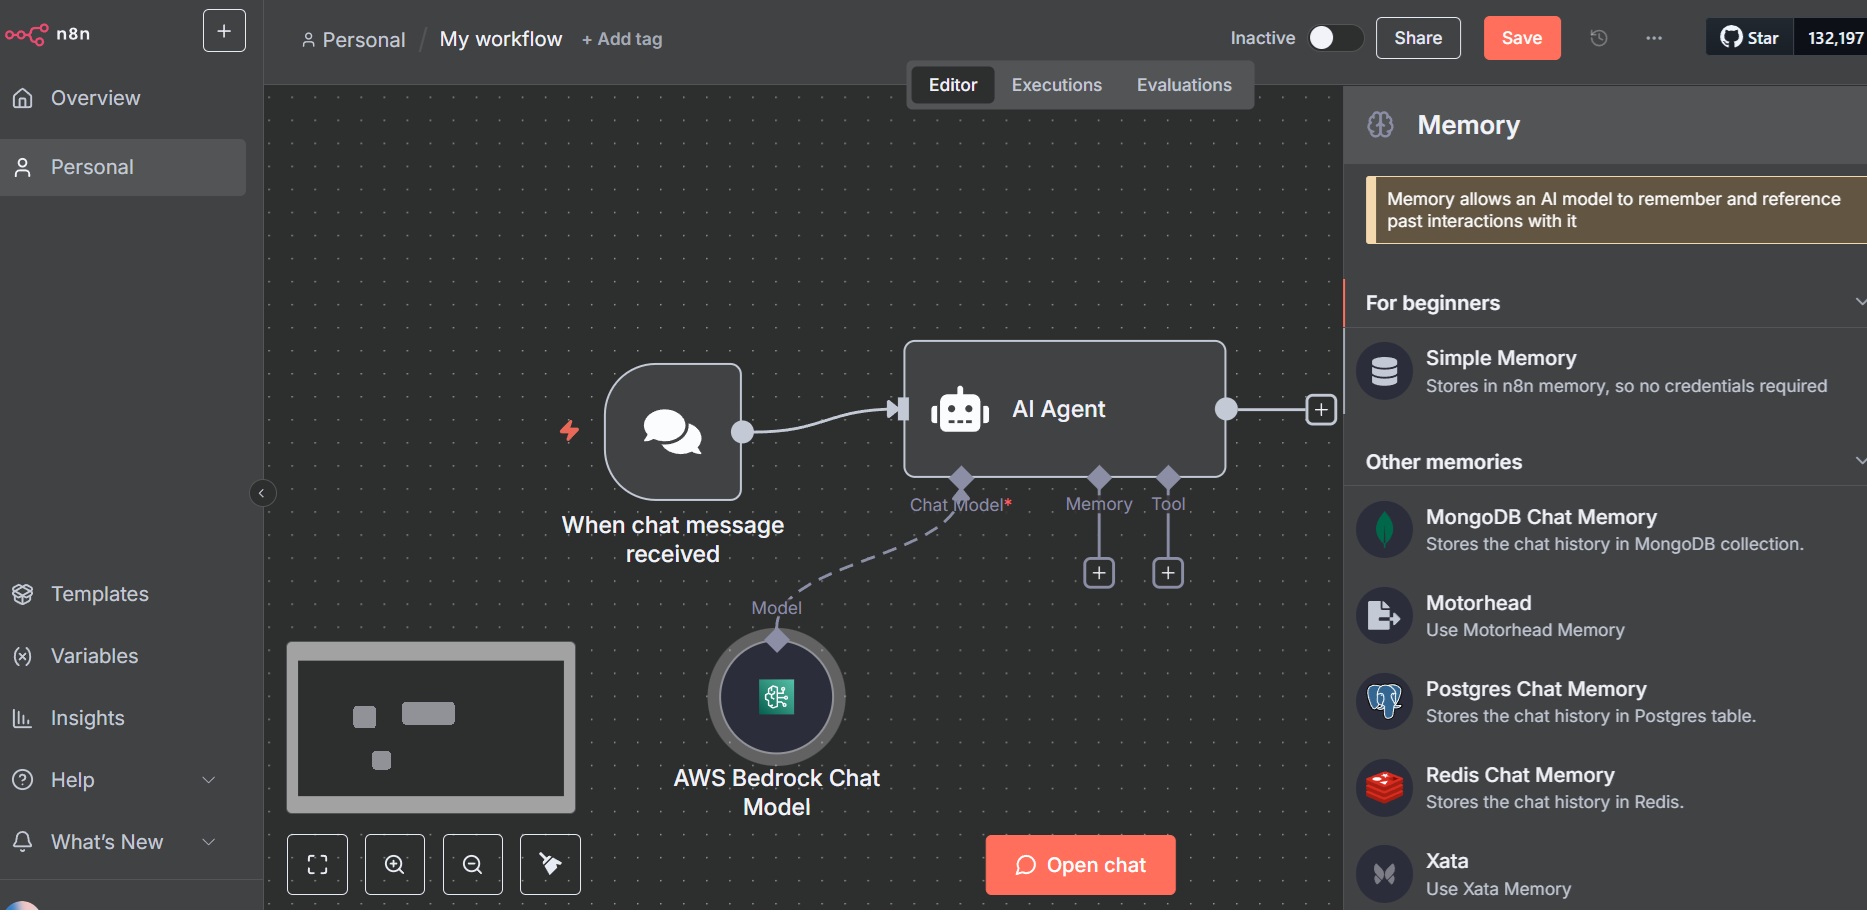Add a Tool sub-node with plus

click(1168, 573)
